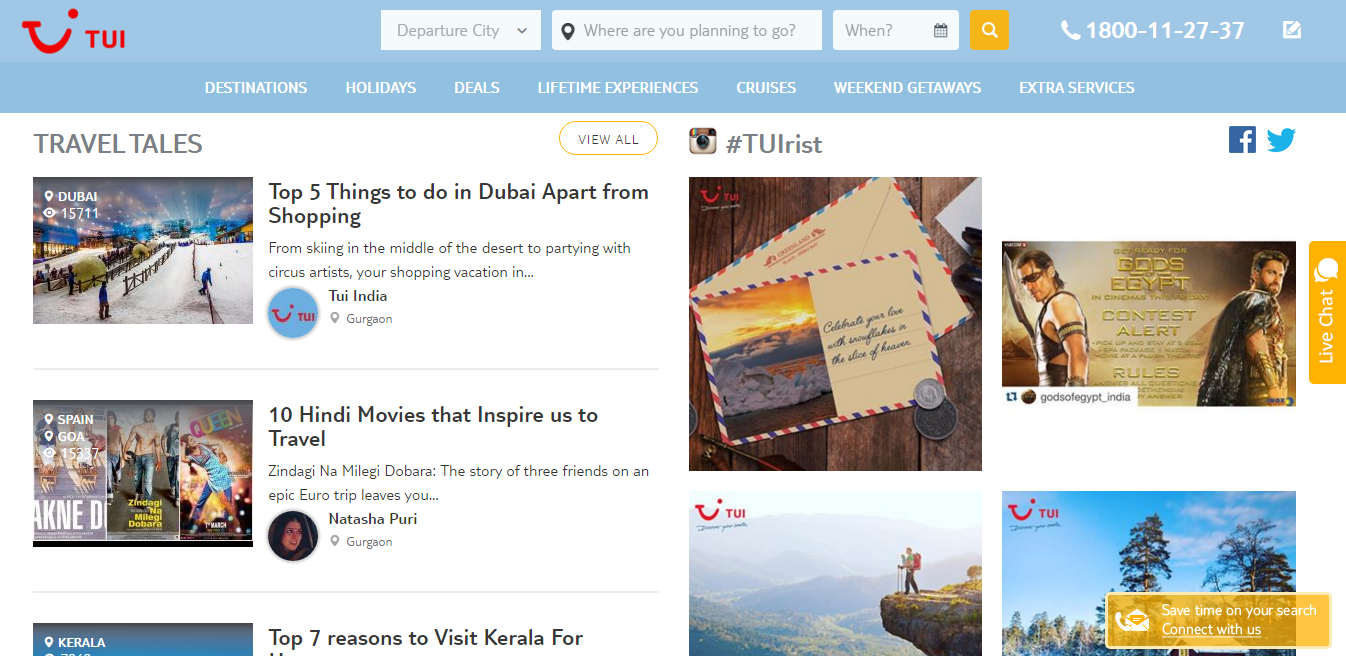The height and width of the screenshot is (656, 1346).
Task: Open the Extra Services menu
Action: point(1077,88)
